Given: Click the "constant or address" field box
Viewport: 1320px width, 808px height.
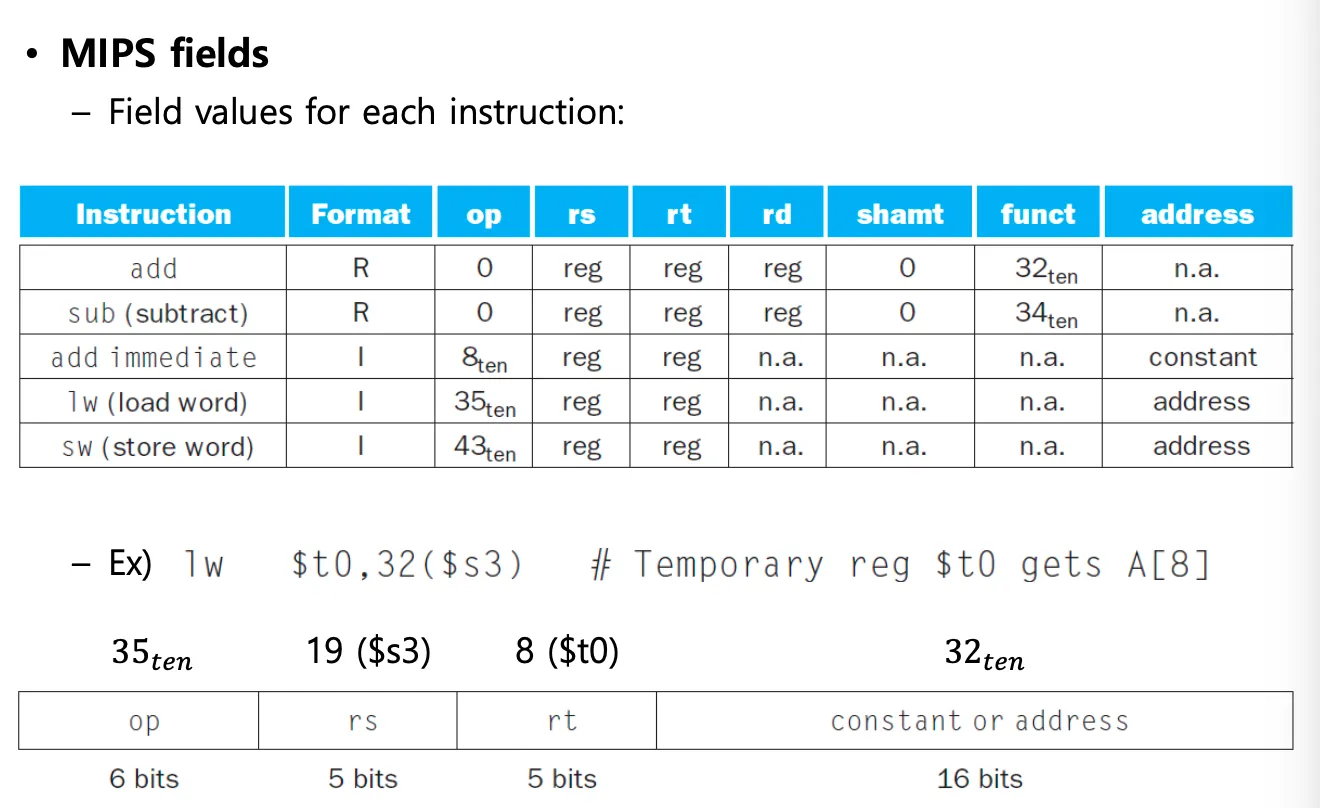Looking at the screenshot, I should tap(978, 721).
